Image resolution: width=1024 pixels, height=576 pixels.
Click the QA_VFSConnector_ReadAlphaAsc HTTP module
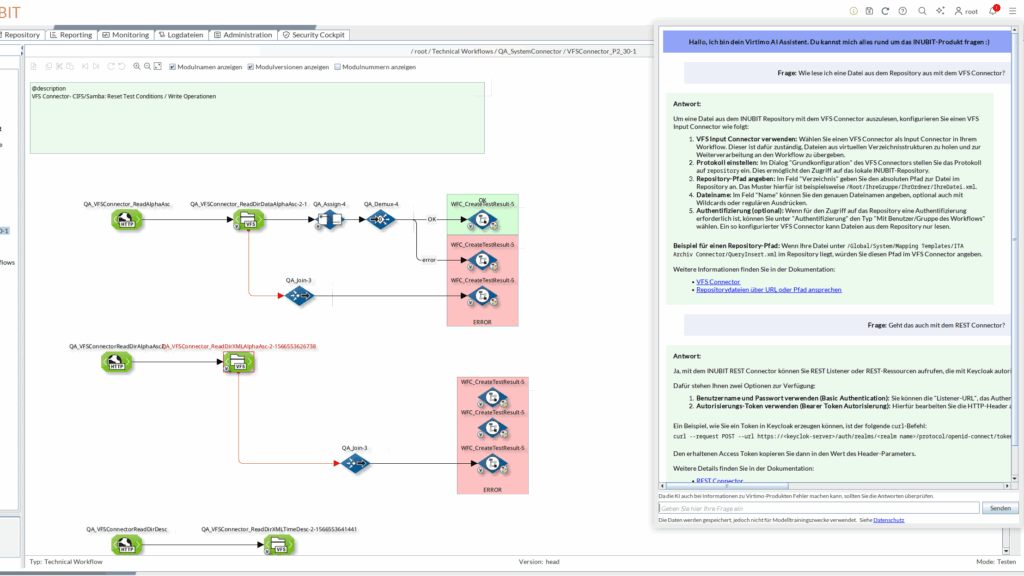click(x=127, y=219)
